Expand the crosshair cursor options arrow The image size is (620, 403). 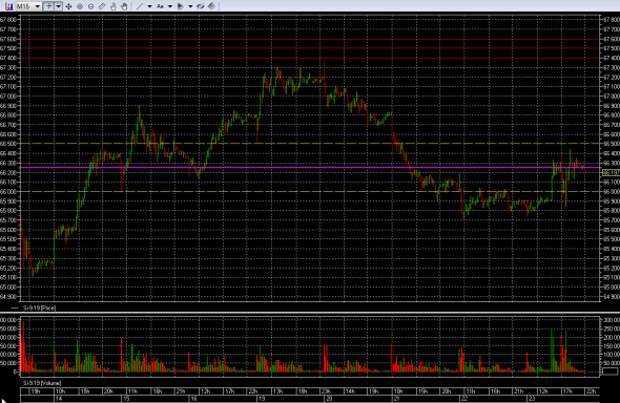tap(58, 6)
